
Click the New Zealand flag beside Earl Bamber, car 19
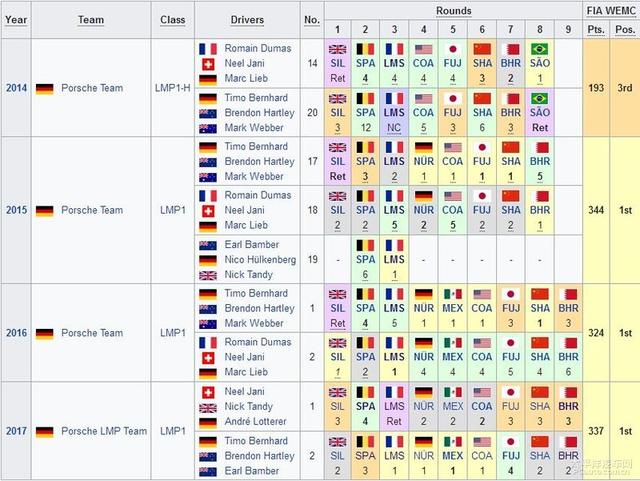(x=208, y=245)
